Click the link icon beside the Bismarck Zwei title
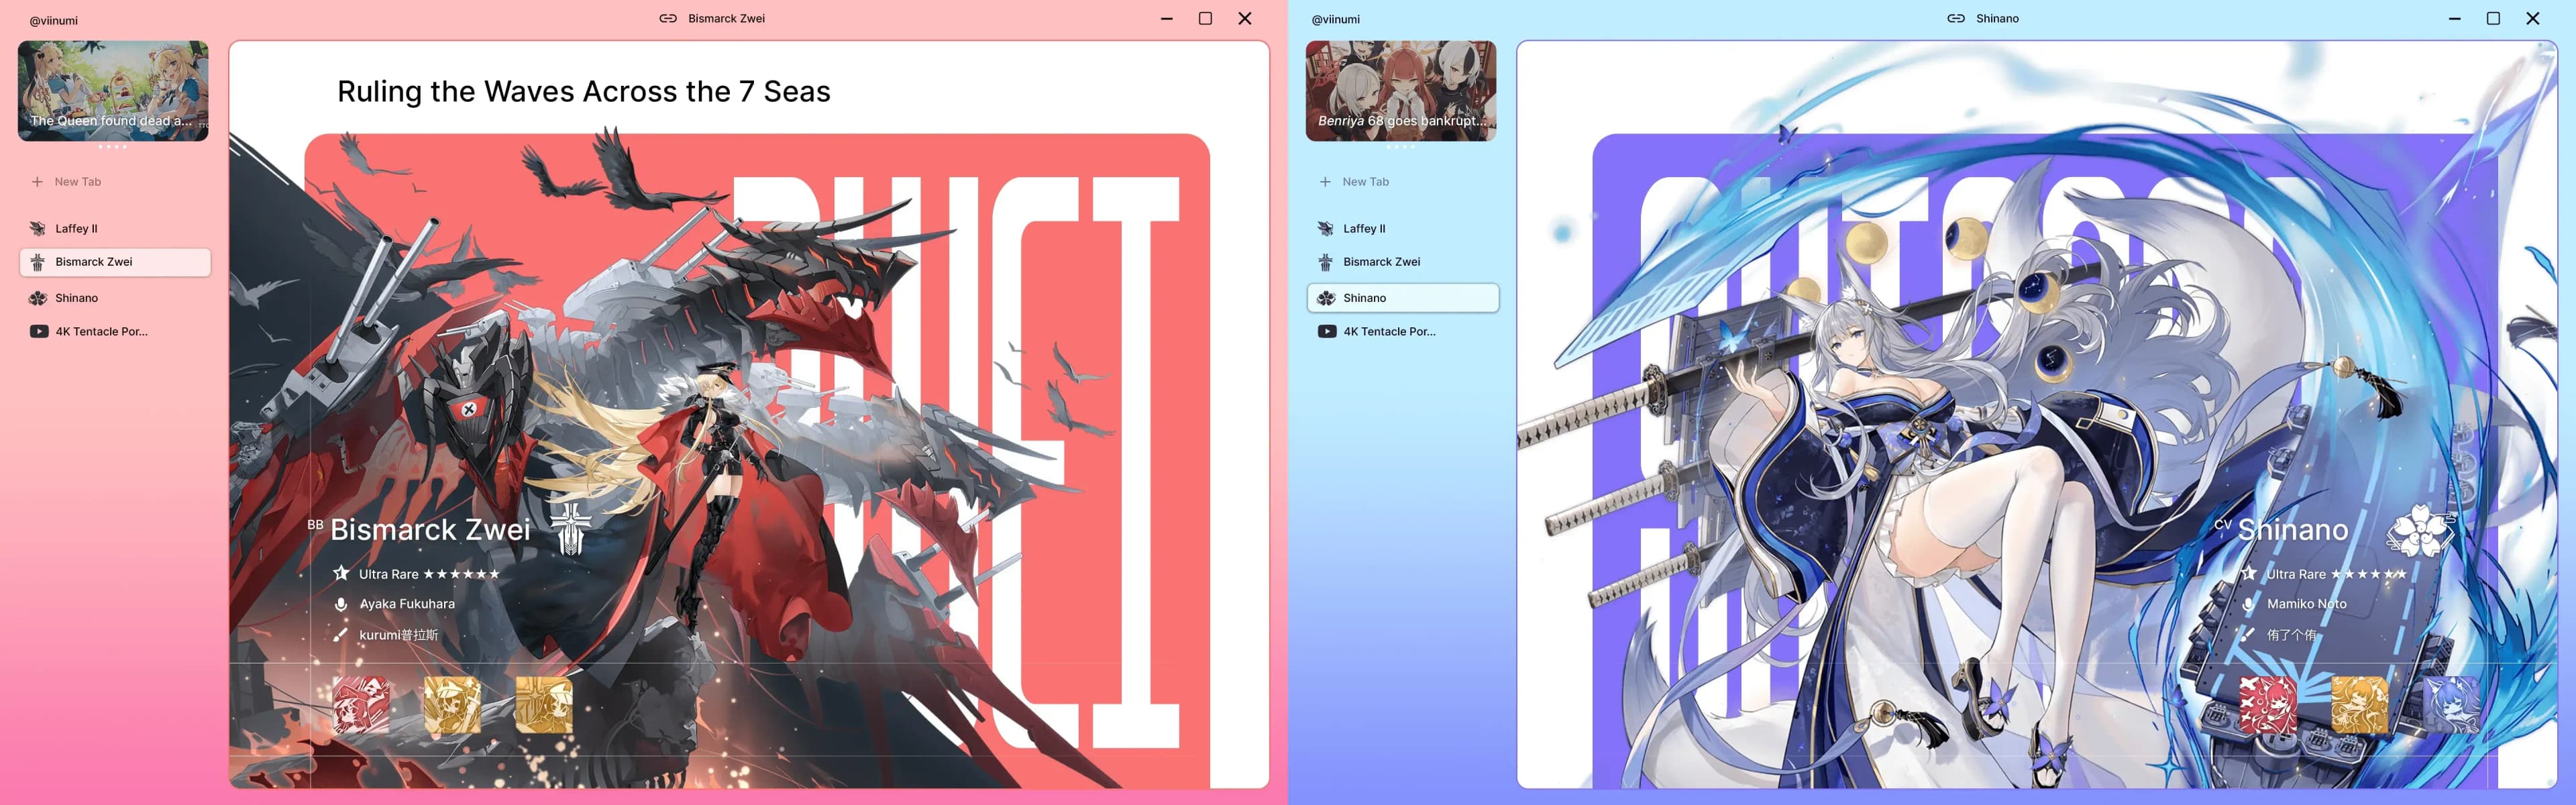 pyautogui.click(x=668, y=18)
